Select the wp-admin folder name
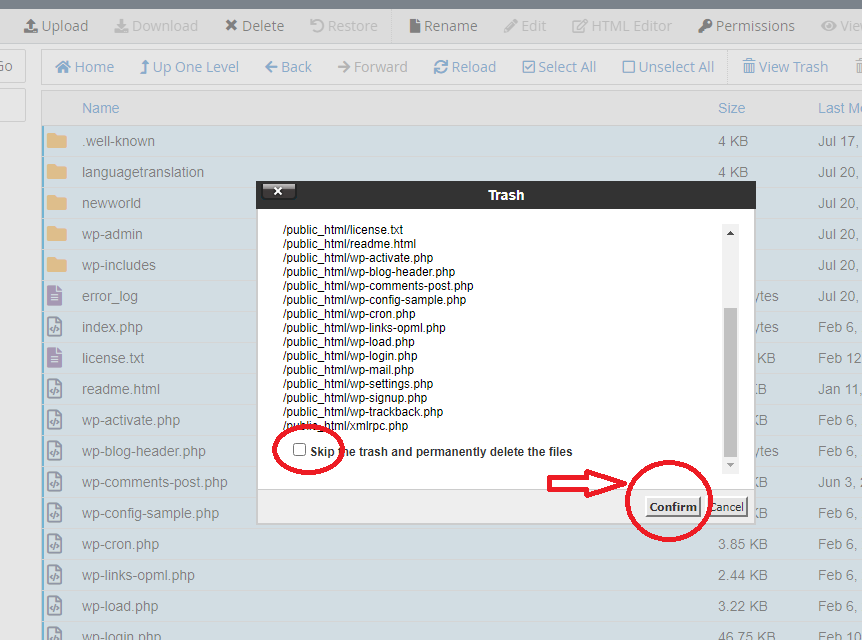Image resolution: width=862 pixels, height=640 pixels. coord(112,234)
